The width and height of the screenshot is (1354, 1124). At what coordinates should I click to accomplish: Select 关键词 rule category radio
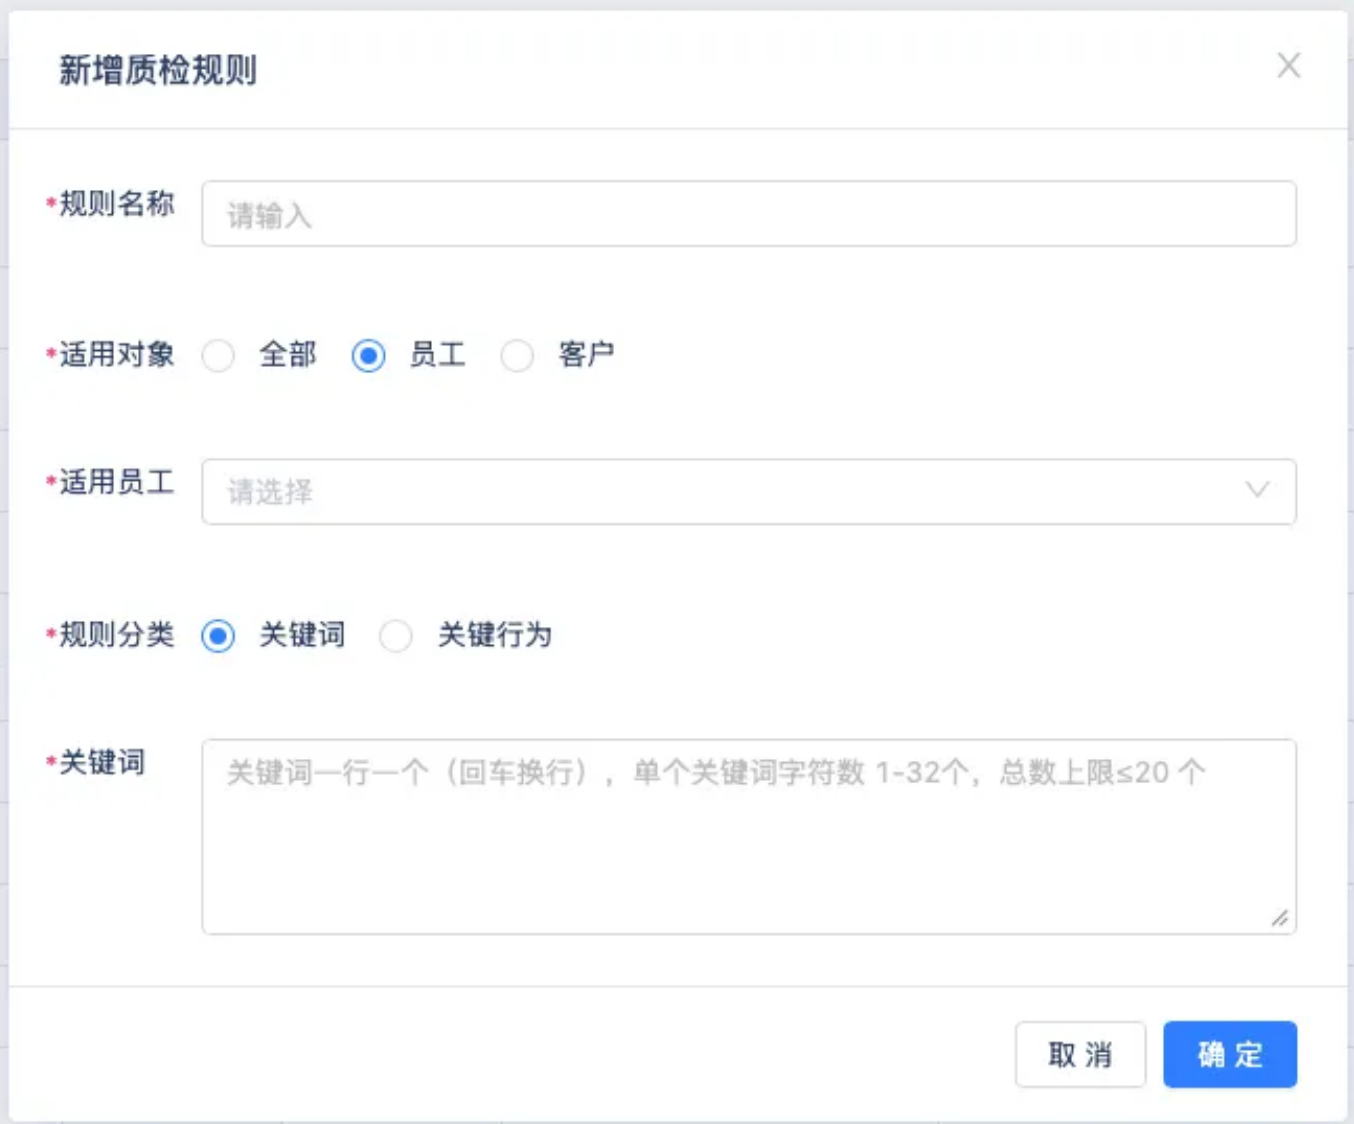point(218,635)
